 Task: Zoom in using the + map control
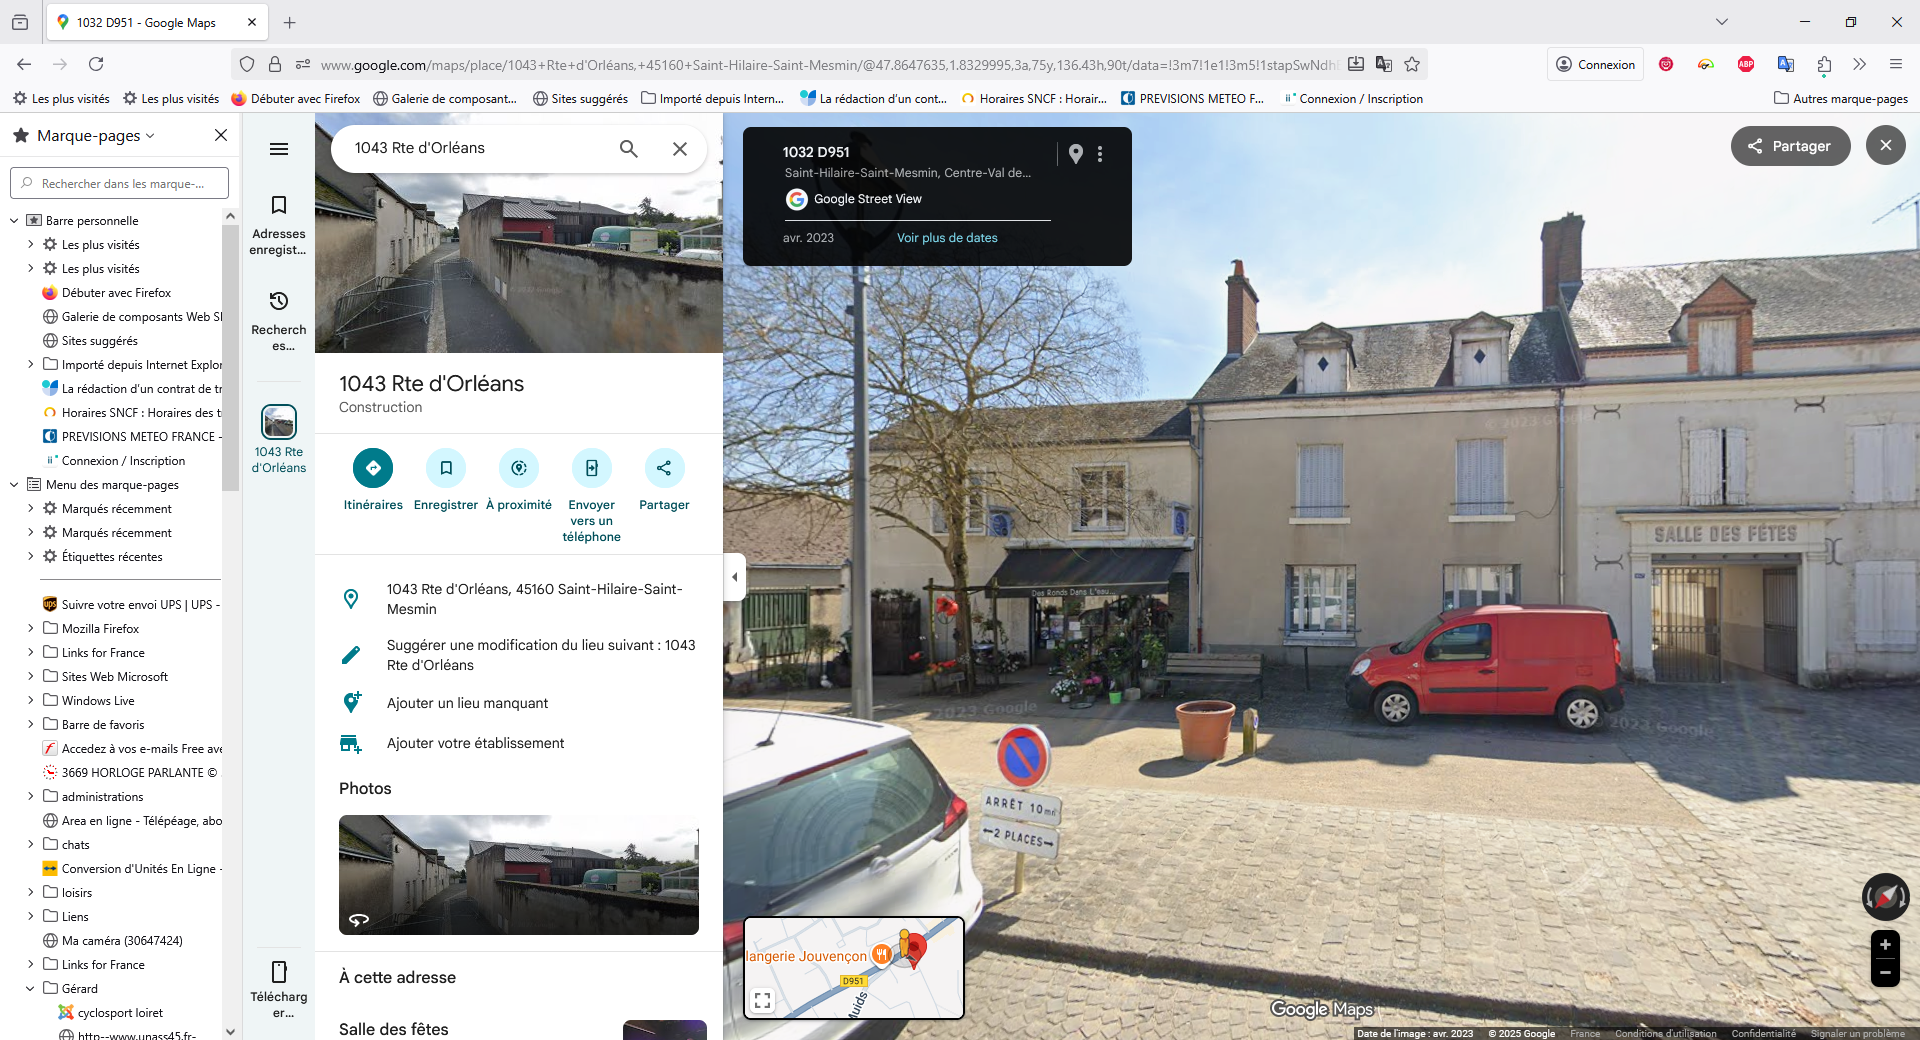(x=1884, y=946)
